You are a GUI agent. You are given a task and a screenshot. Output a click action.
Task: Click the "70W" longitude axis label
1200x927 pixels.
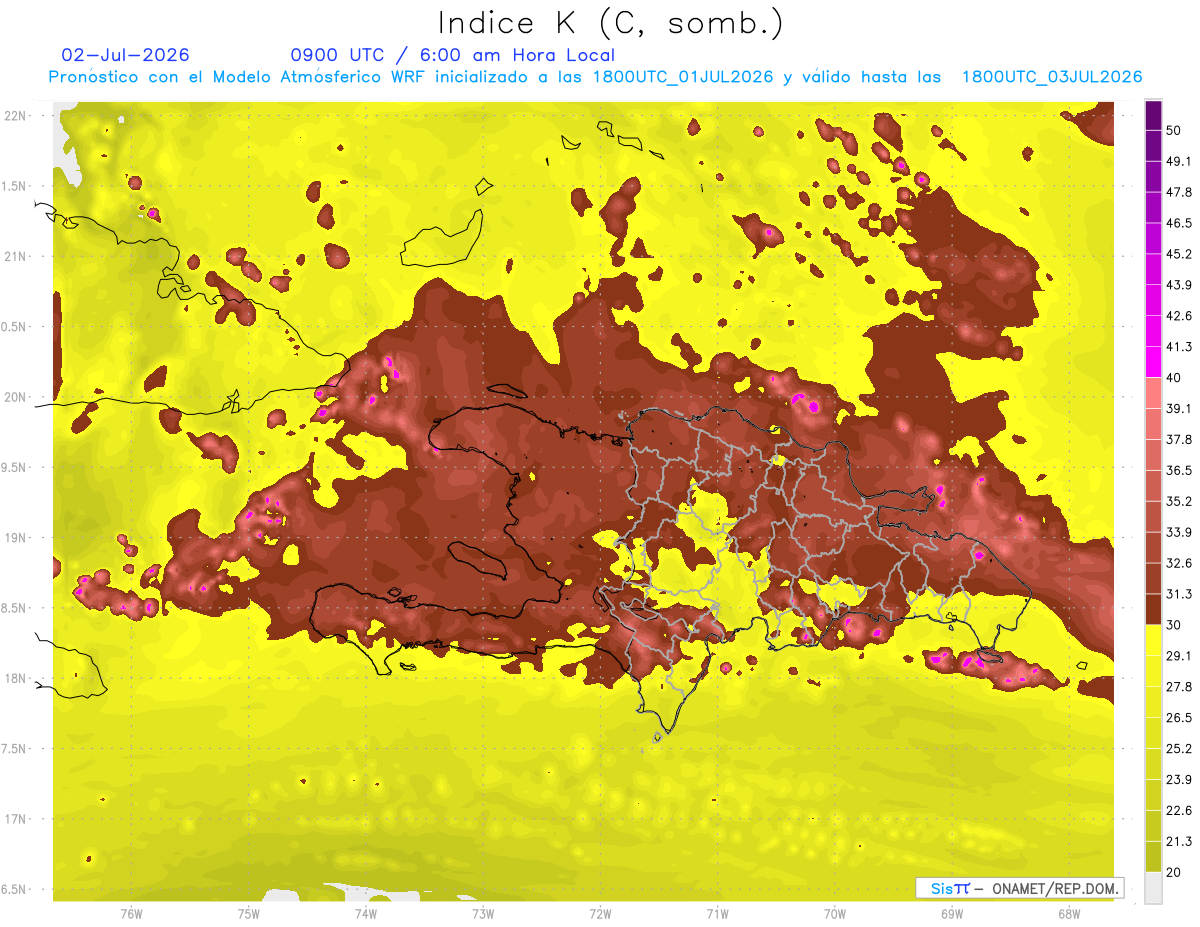pyautogui.click(x=835, y=913)
